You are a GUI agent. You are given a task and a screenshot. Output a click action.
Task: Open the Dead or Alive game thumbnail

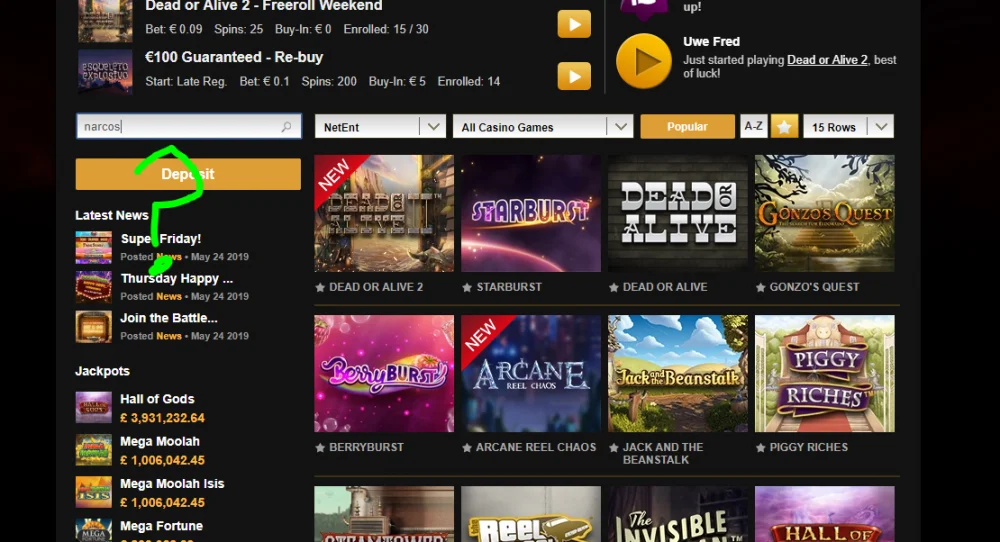(678, 214)
